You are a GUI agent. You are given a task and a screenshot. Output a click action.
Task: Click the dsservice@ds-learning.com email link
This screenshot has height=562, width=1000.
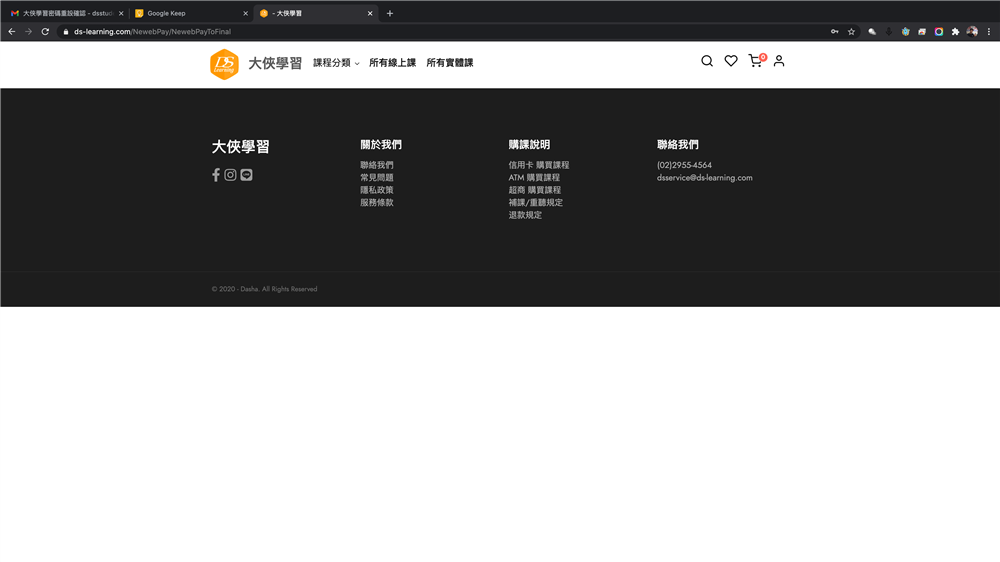point(704,178)
